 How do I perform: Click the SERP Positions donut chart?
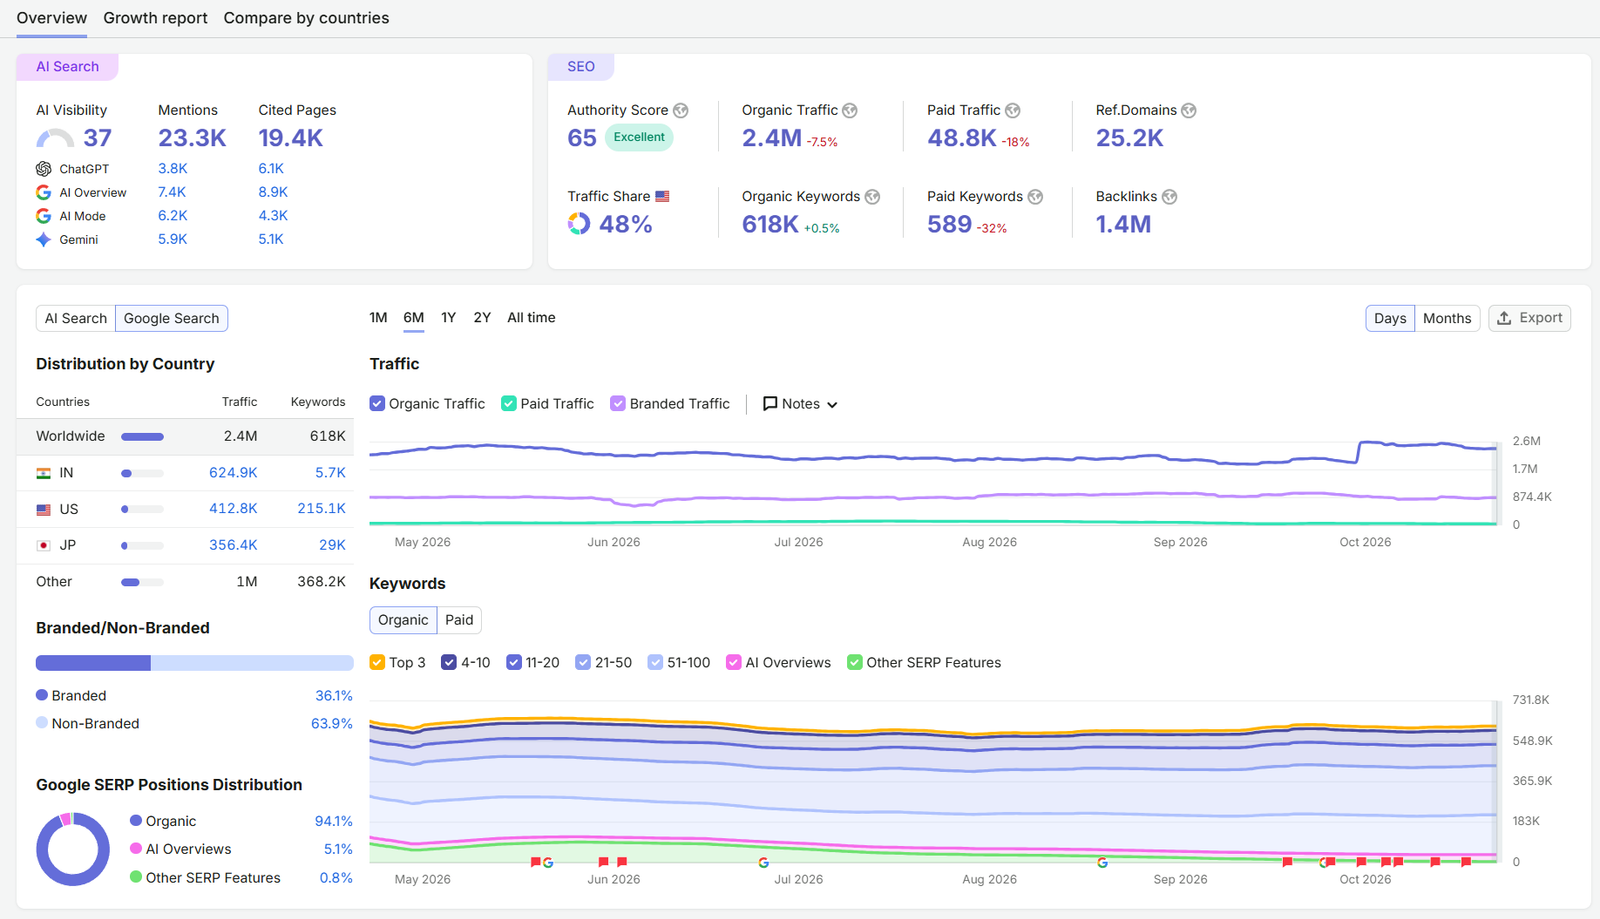click(73, 849)
